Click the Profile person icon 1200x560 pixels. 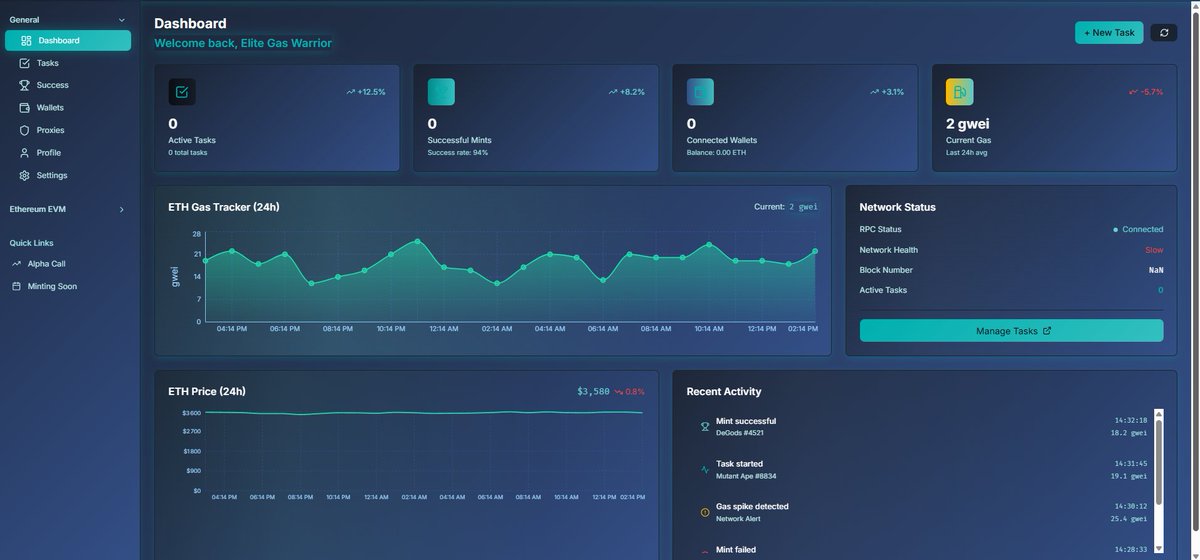pyautogui.click(x=26, y=153)
